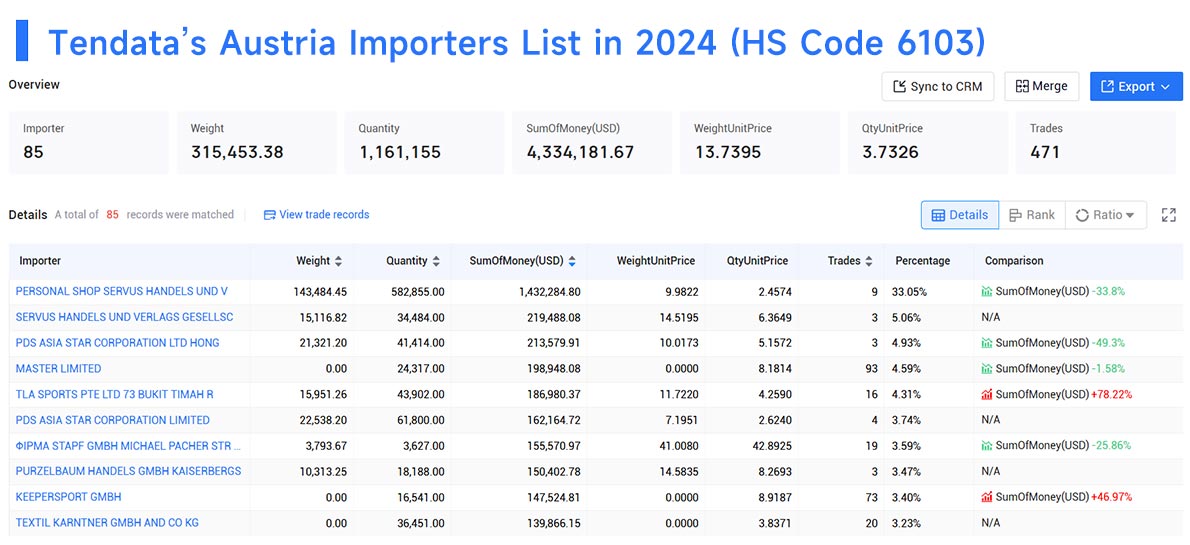The image size is (1190, 545).
Task: Open ФIPMA STAPF GMBH importer link
Action: (x=128, y=446)
